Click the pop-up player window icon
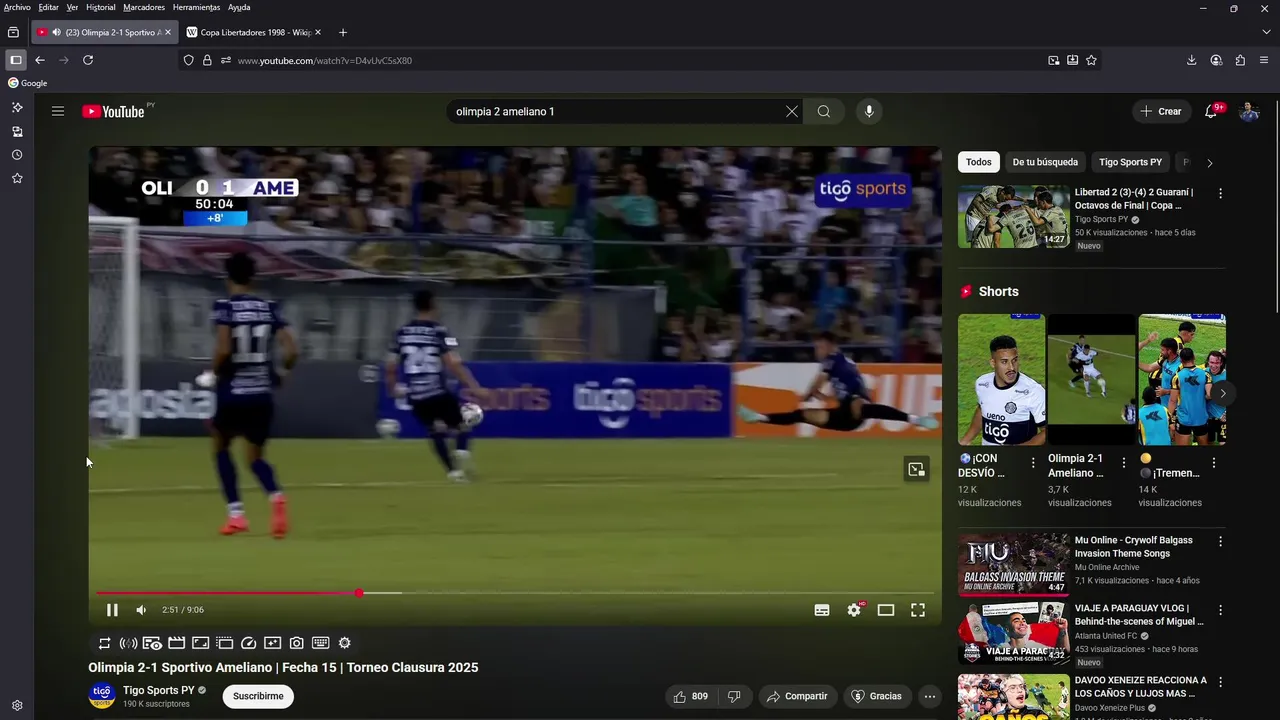 tap(224, 643)
